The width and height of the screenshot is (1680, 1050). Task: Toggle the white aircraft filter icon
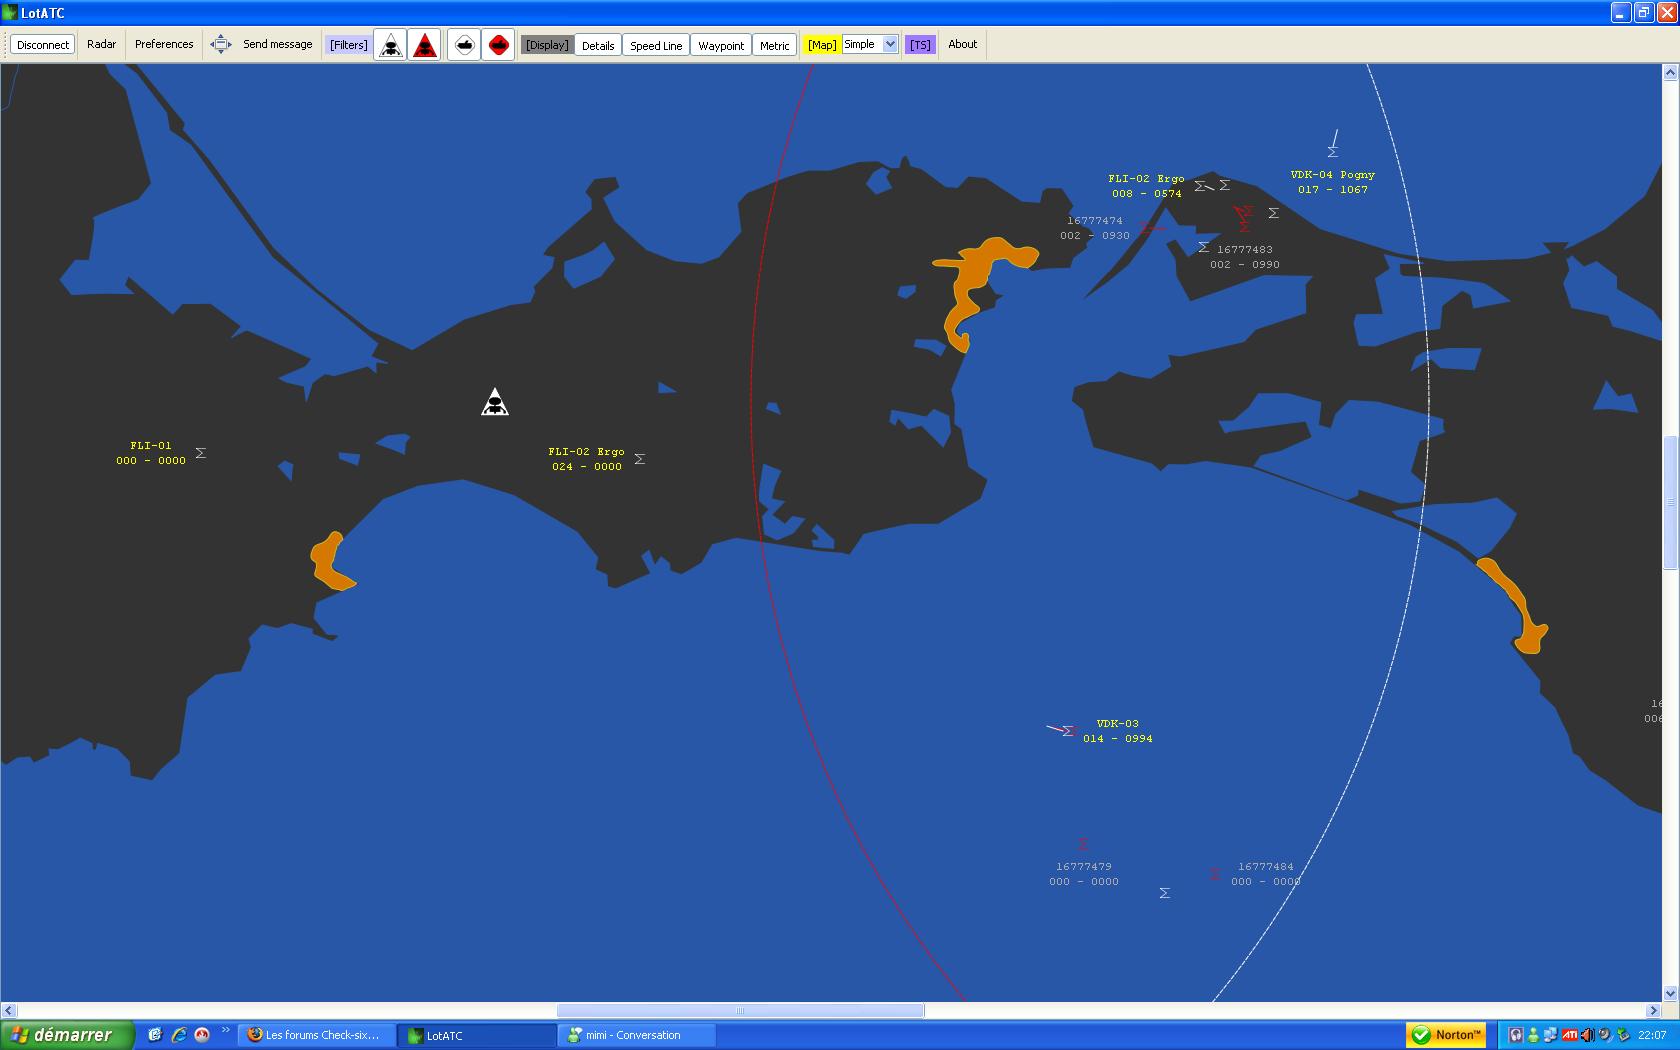coord(391,45)
